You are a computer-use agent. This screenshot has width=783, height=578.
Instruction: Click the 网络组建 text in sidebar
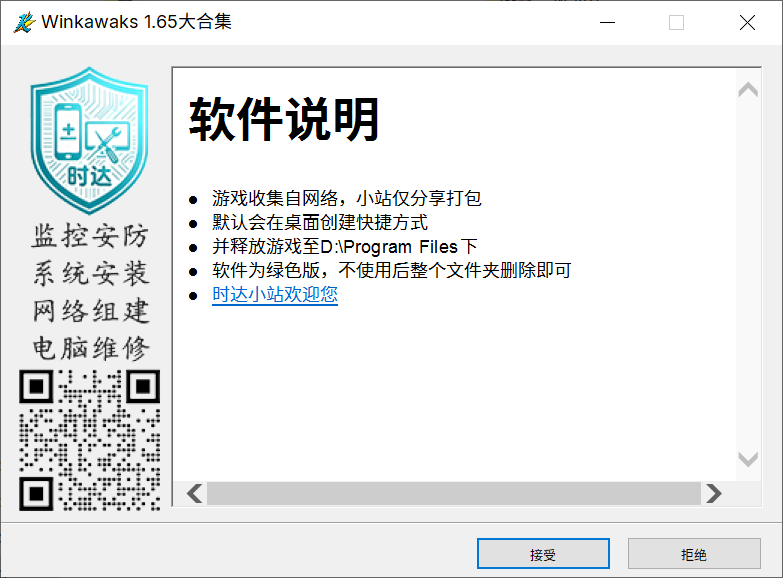tap(90, 311)
